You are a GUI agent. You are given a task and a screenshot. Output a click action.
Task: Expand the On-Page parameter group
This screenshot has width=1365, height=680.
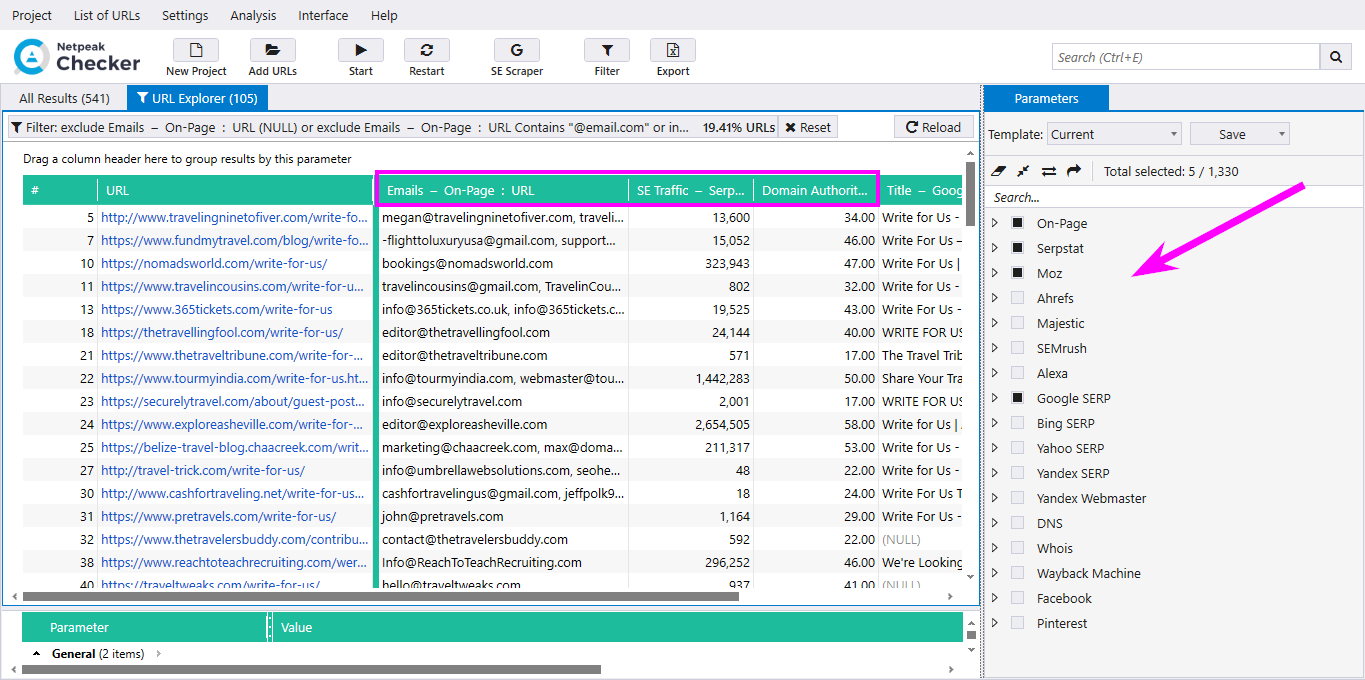click(995, 223)
